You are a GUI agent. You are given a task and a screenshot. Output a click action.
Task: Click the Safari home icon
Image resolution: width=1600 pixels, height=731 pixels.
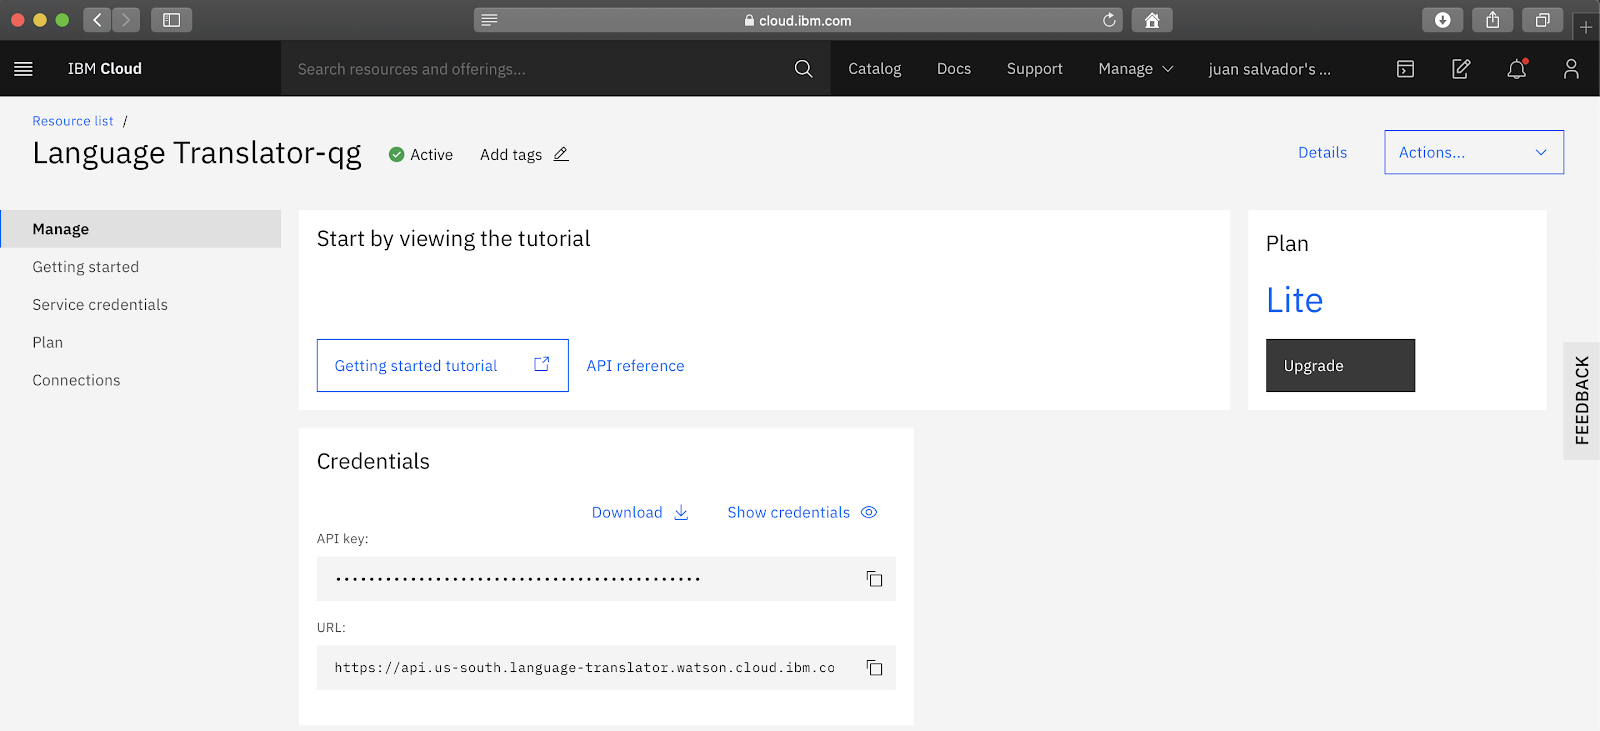click(x=1152, y=20)
